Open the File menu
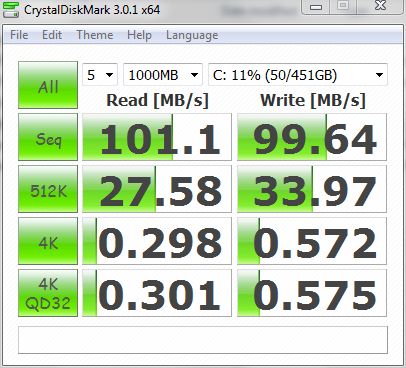 [19, 35]
